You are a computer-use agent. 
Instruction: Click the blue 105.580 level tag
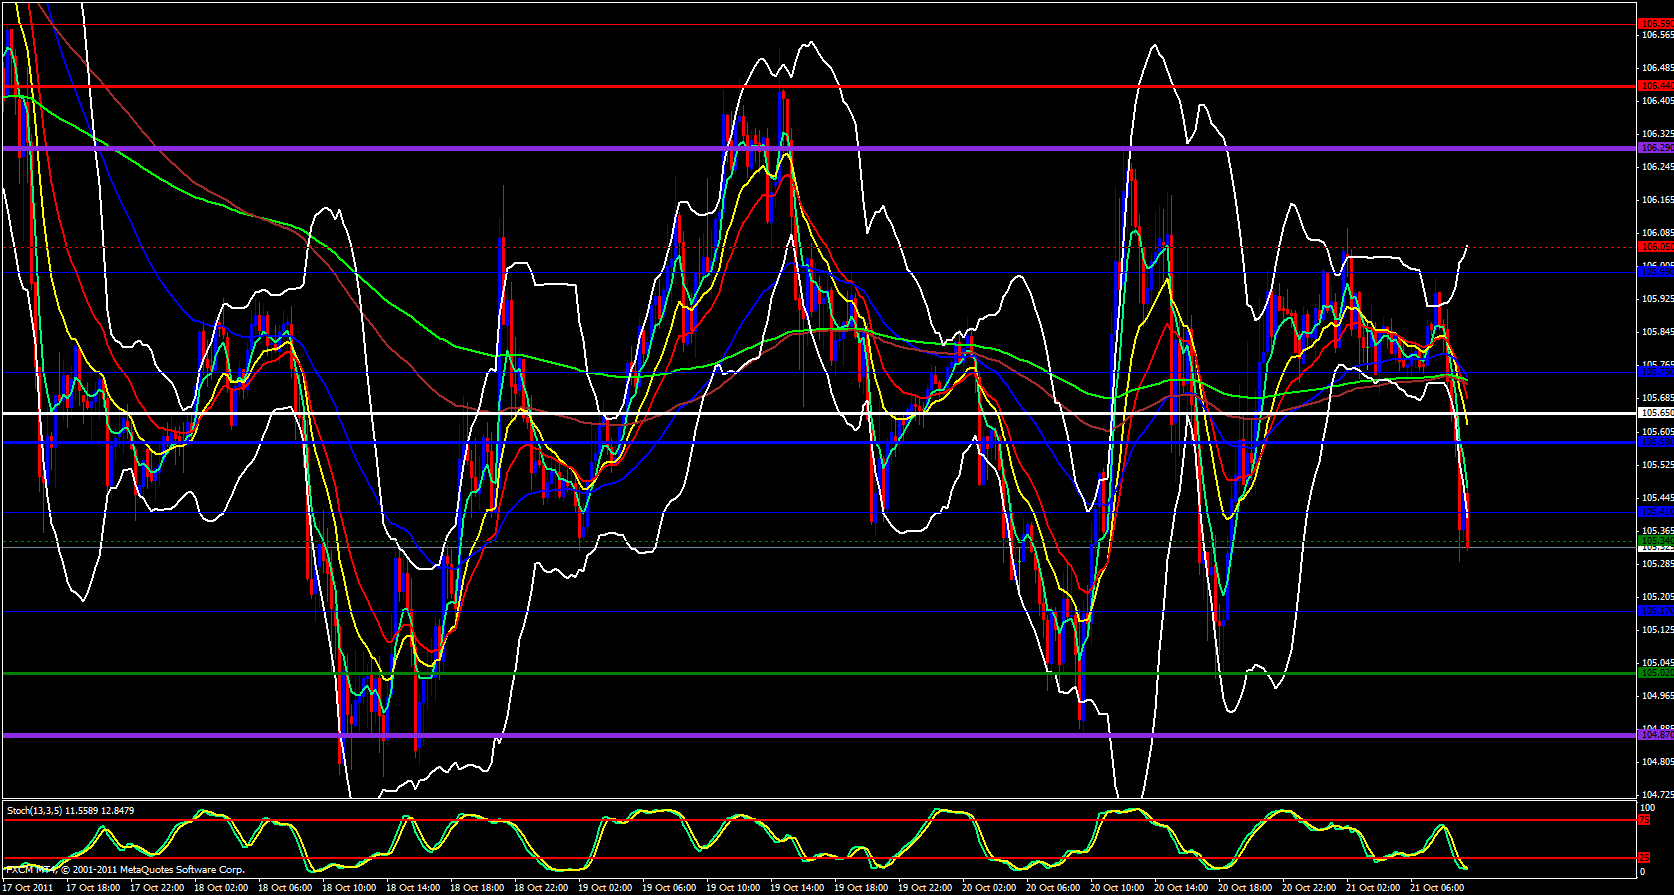1657,442
